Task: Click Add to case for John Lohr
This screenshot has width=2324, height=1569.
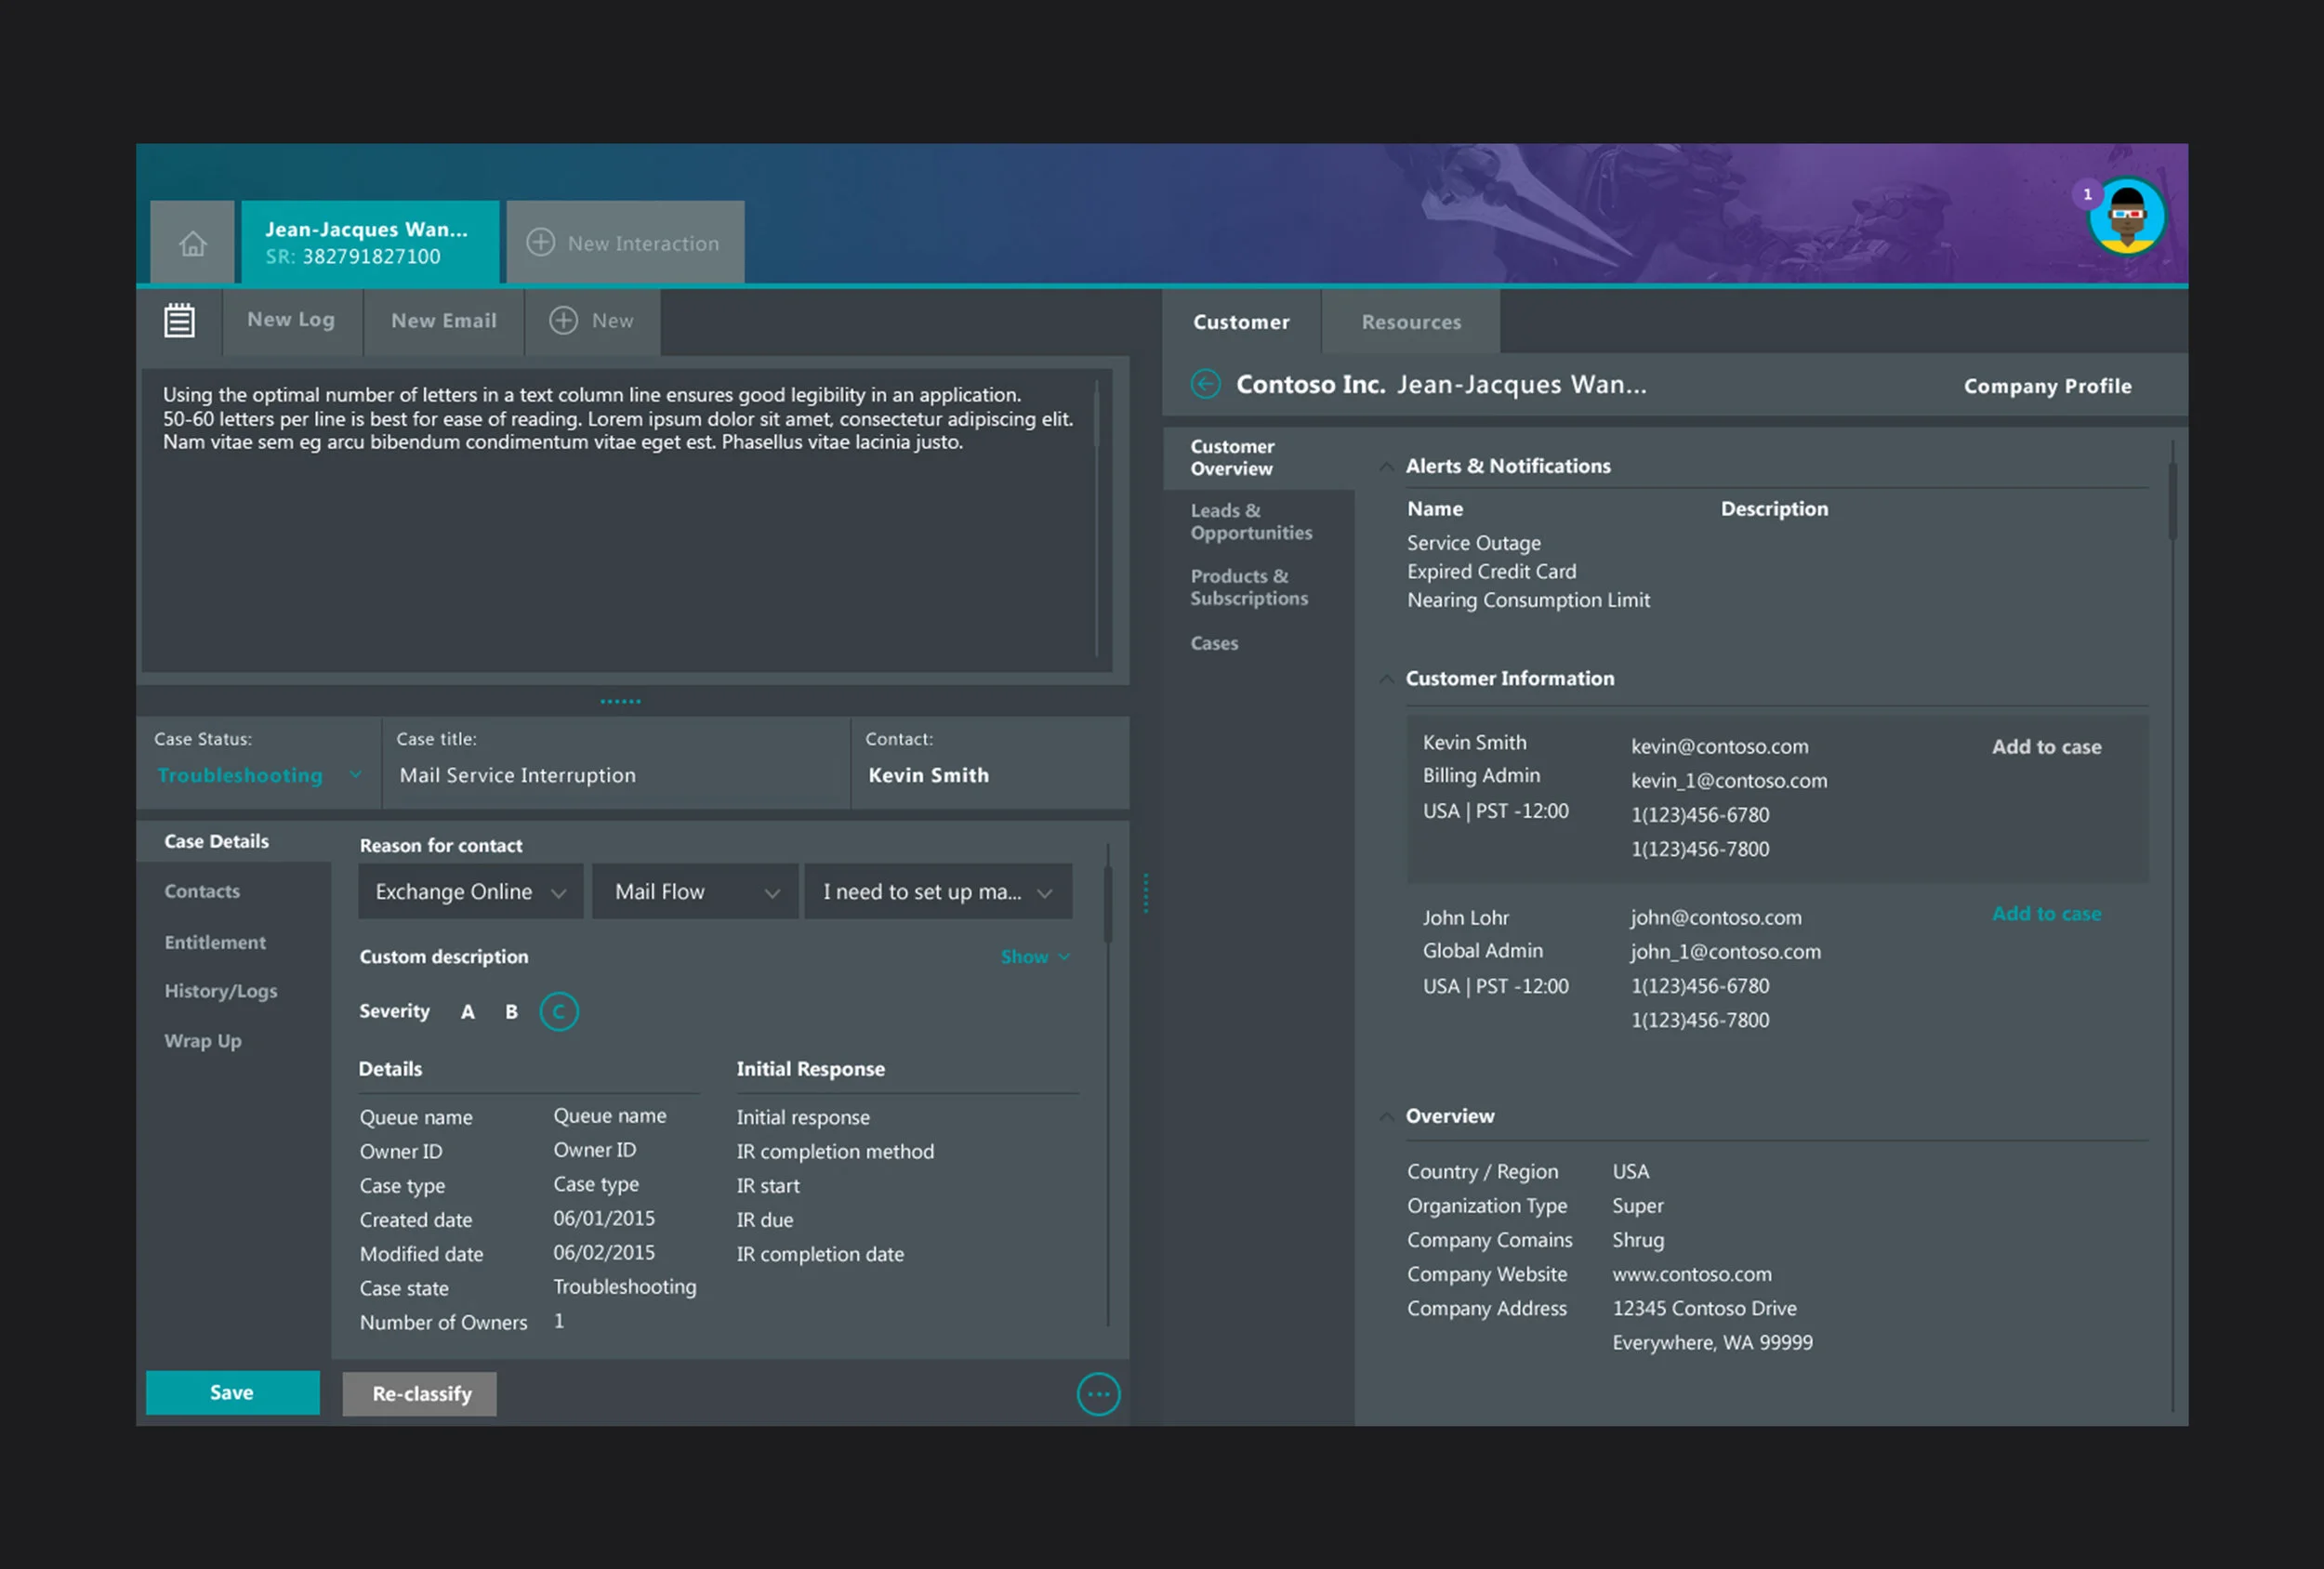Action: point(2045,914)
